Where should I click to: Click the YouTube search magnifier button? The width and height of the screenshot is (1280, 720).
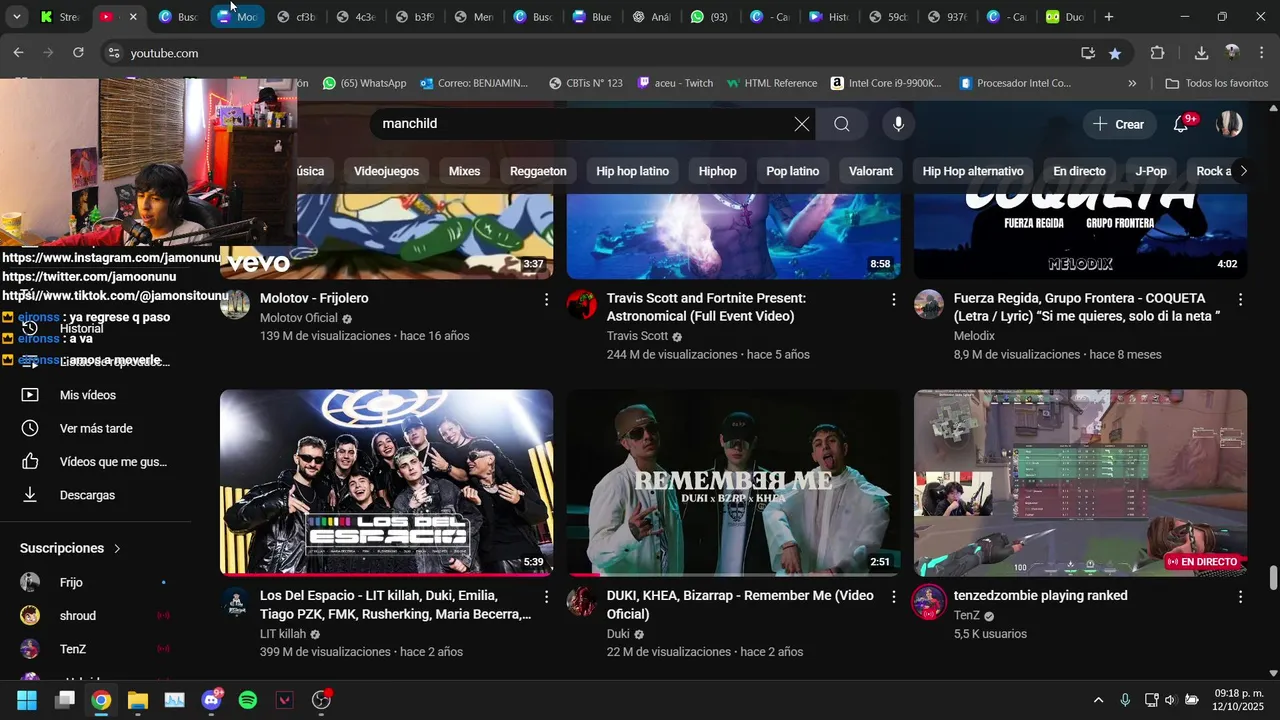coord(842,124)
